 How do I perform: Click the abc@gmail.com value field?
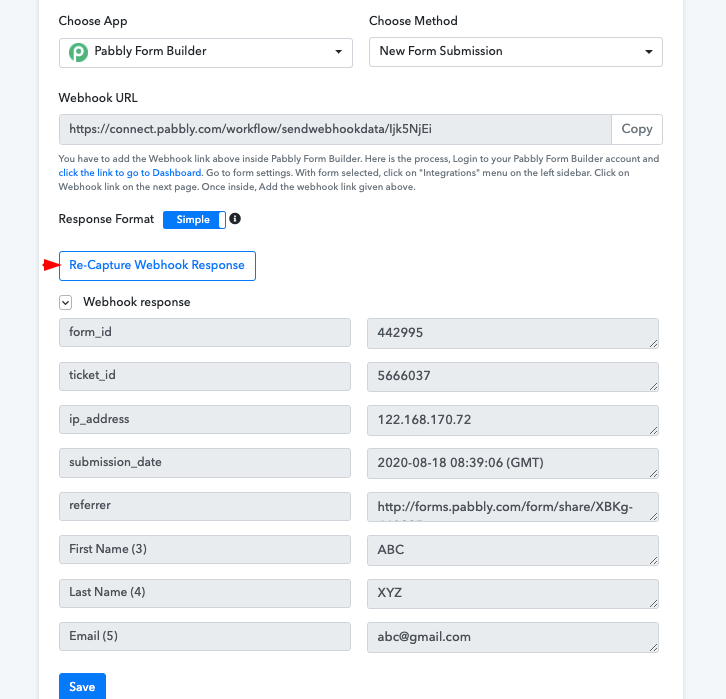(513, 637)
